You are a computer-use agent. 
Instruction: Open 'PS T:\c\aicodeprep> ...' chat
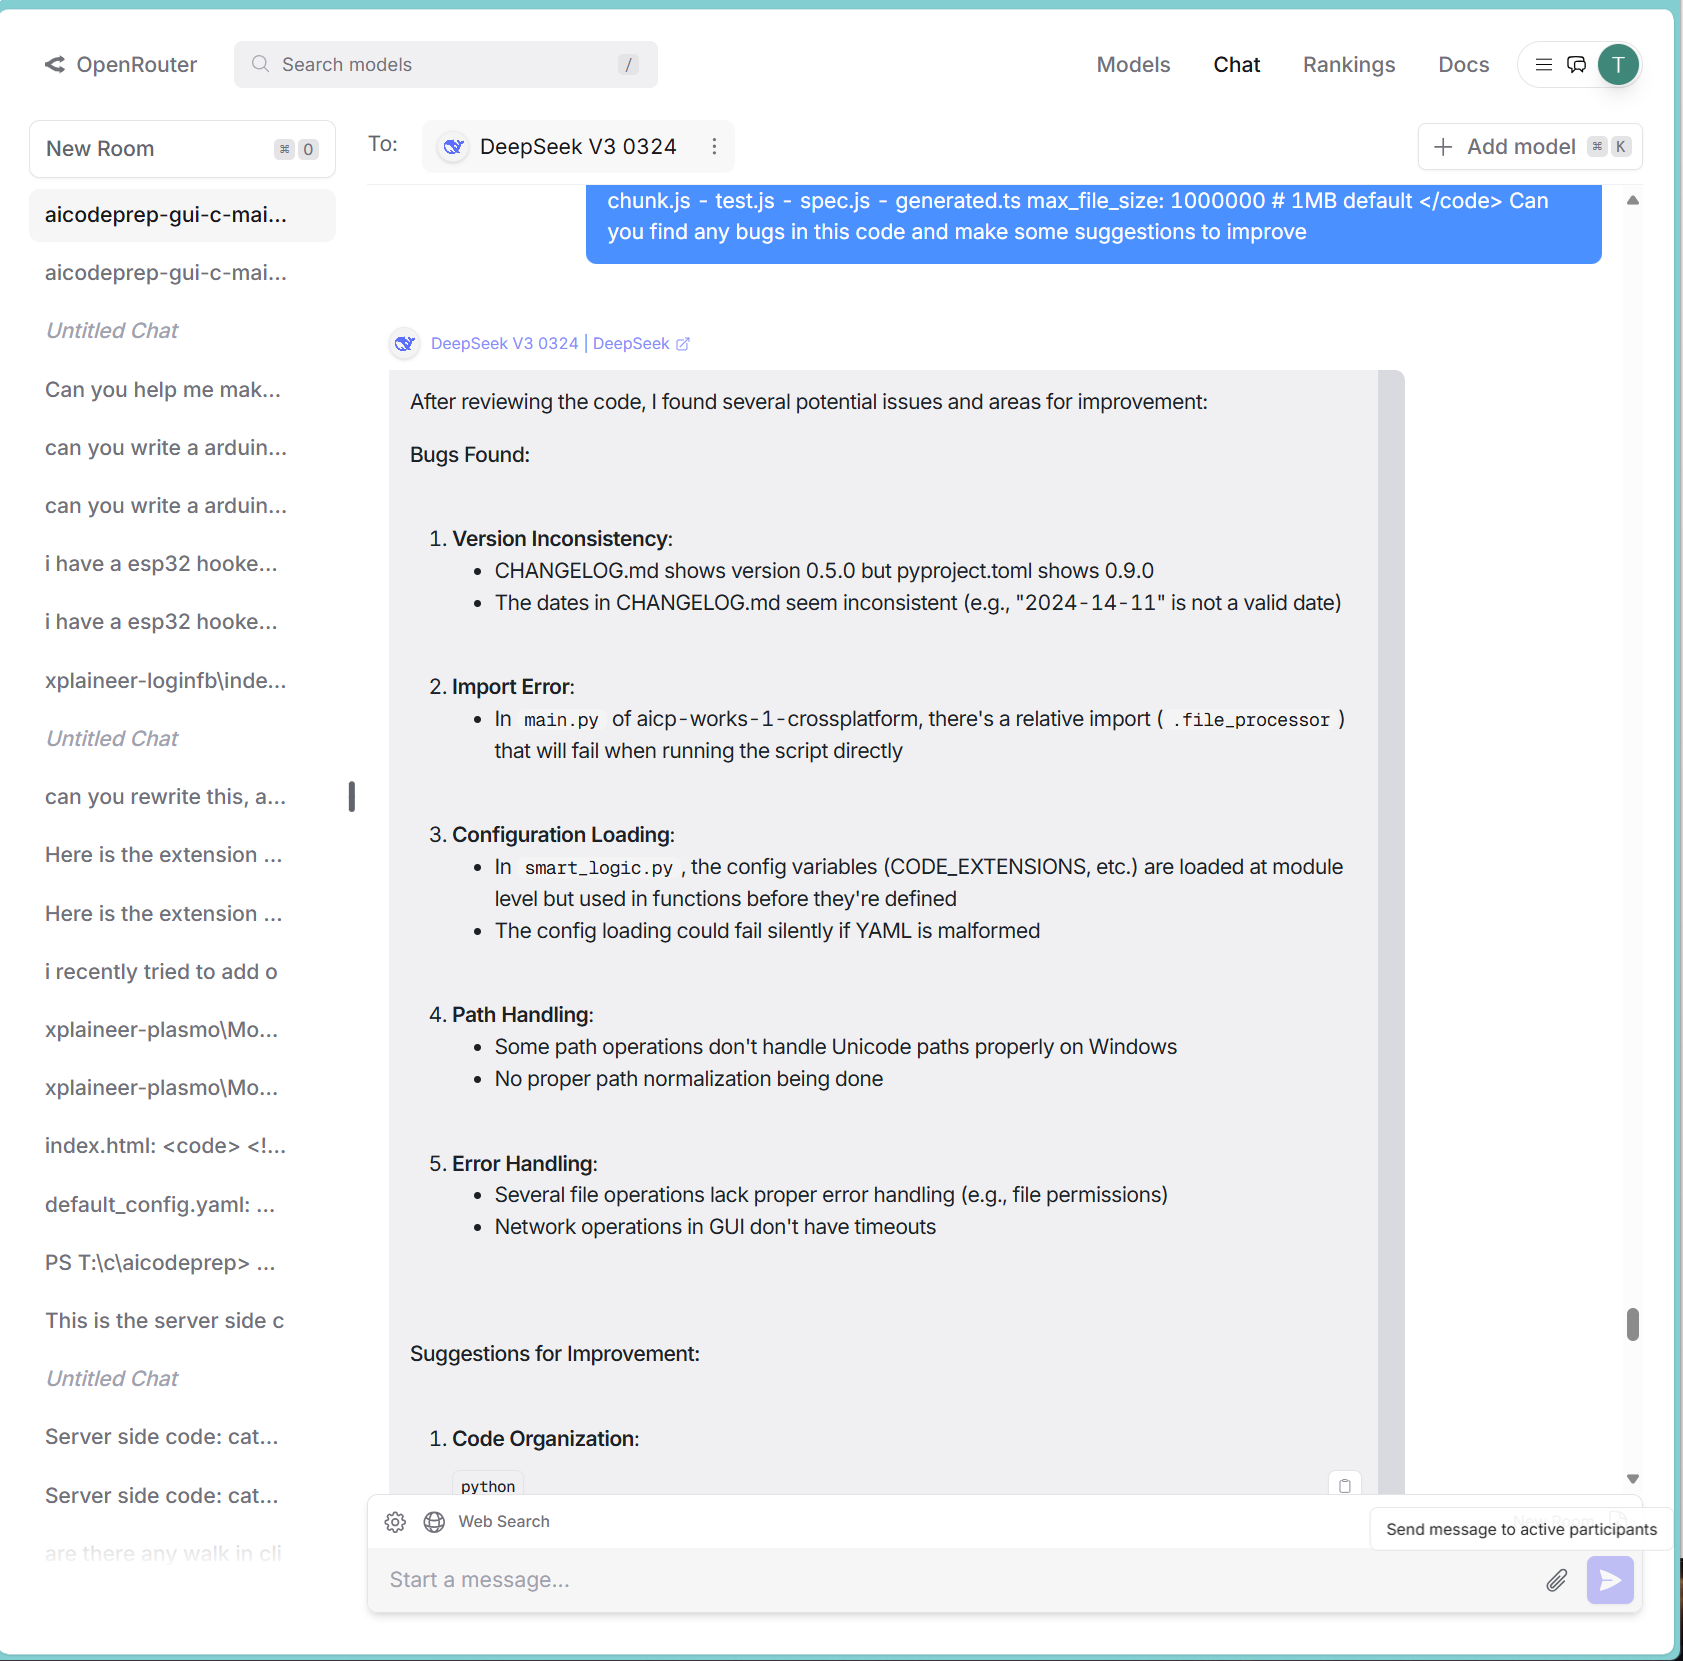[182, 1263]
